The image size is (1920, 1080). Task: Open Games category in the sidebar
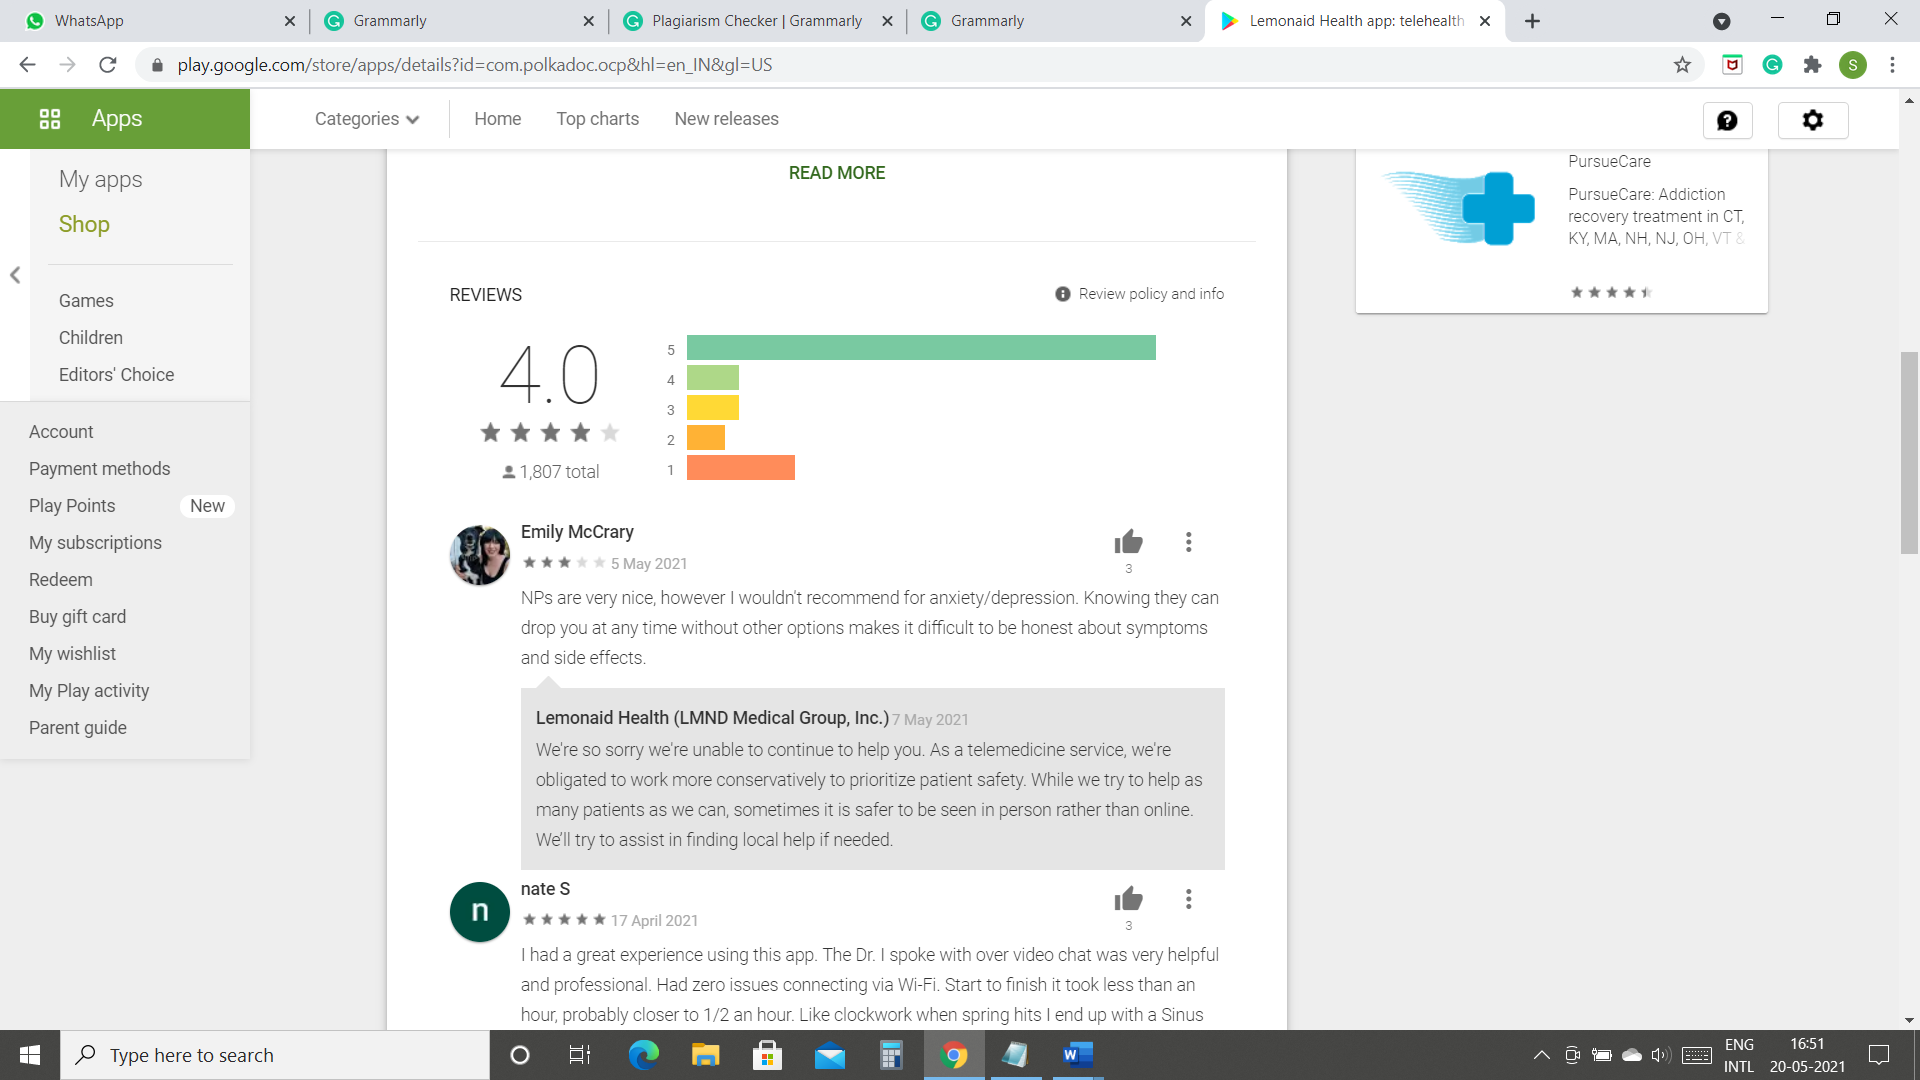tap(86, 301)
